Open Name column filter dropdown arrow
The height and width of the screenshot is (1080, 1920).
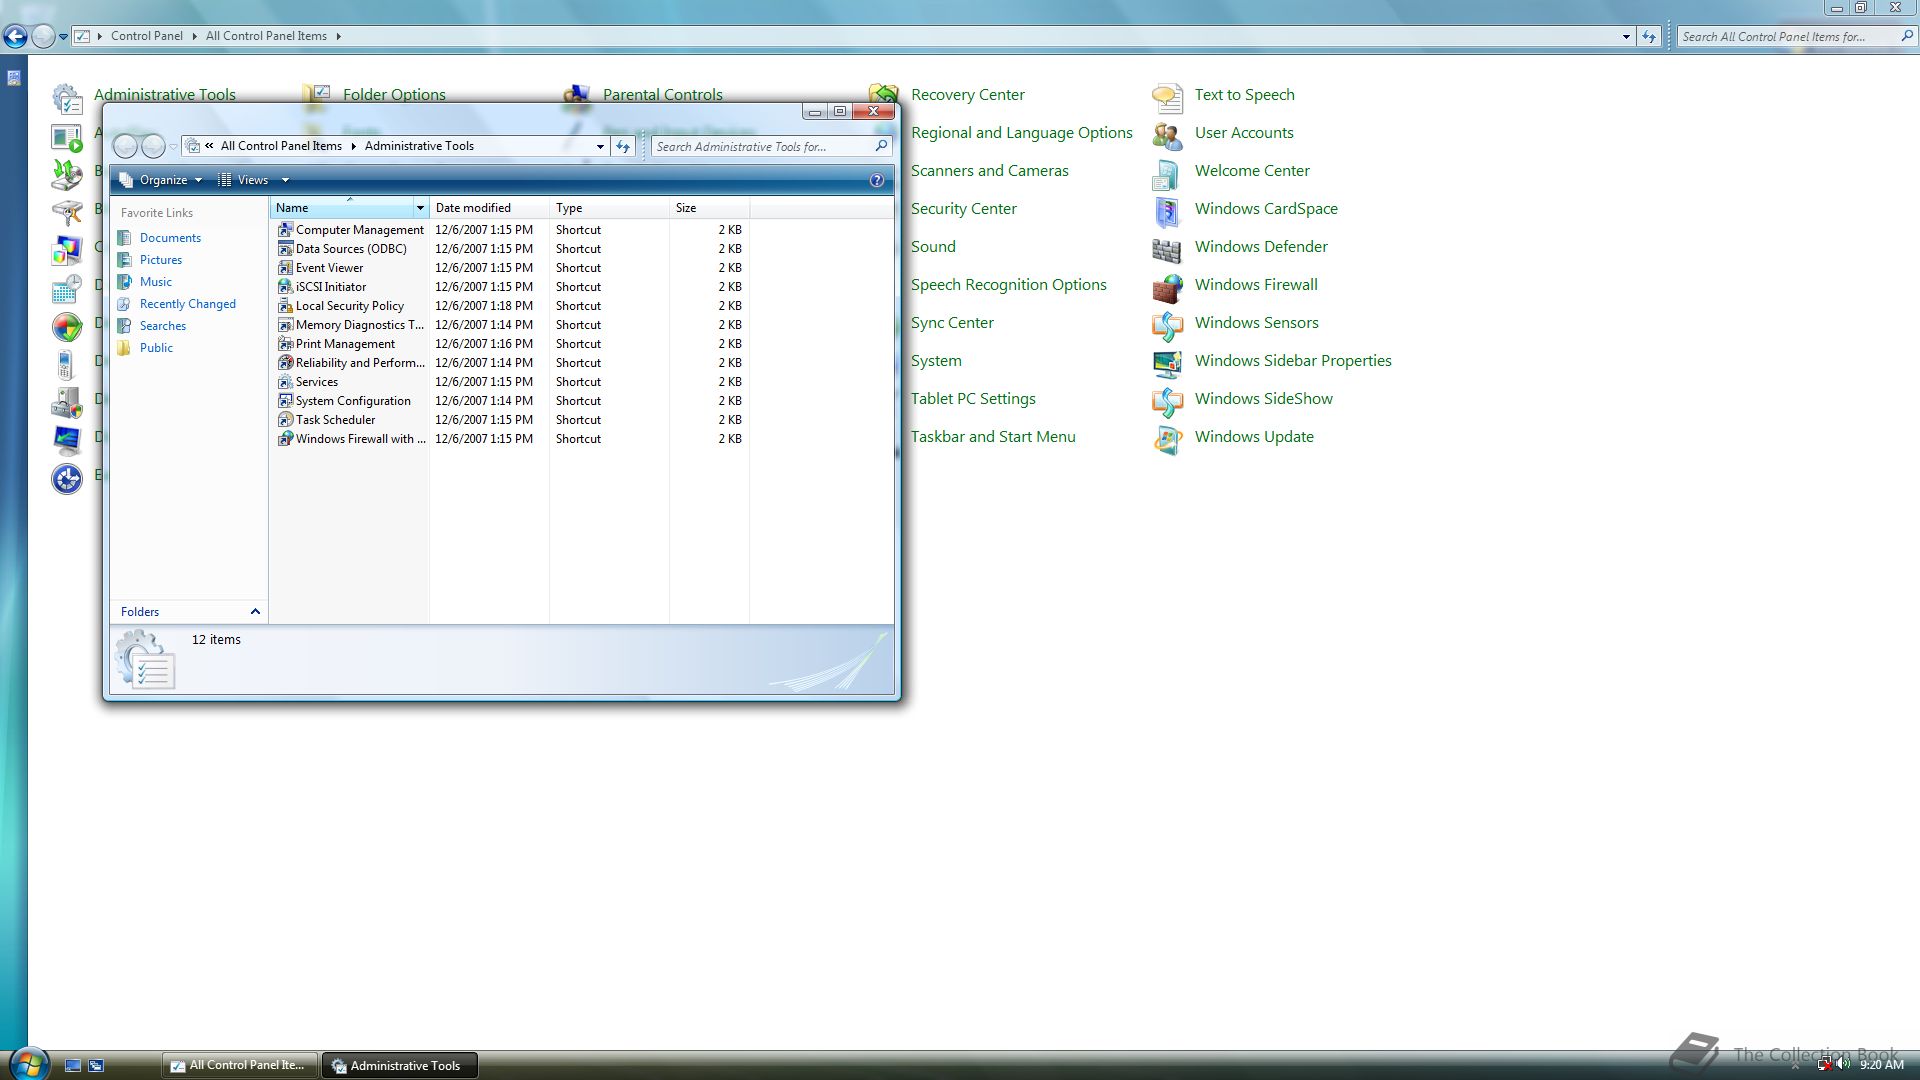(420, 208)
